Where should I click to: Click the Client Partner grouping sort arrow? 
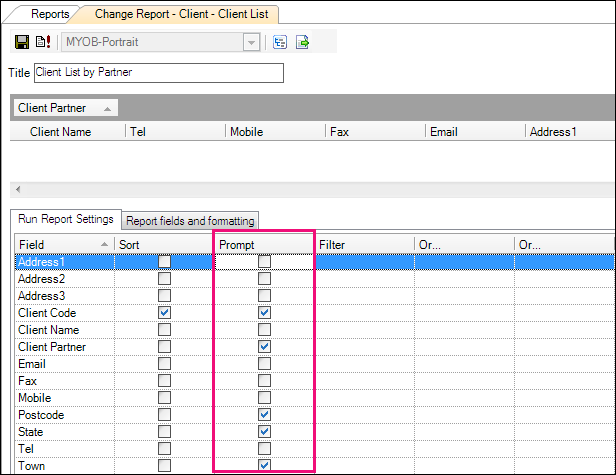pos(107,108)
